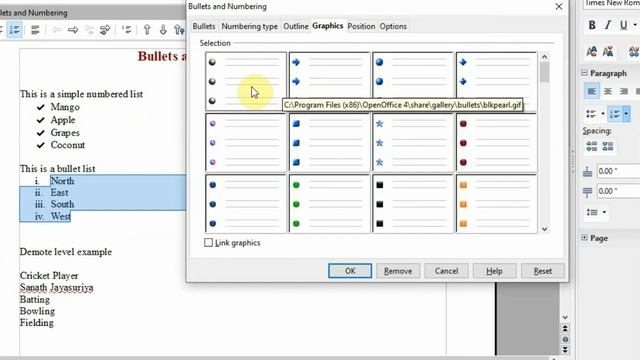Go to the Outline tab
Screen dimensions: 640x360
click(x=296, y=26)
